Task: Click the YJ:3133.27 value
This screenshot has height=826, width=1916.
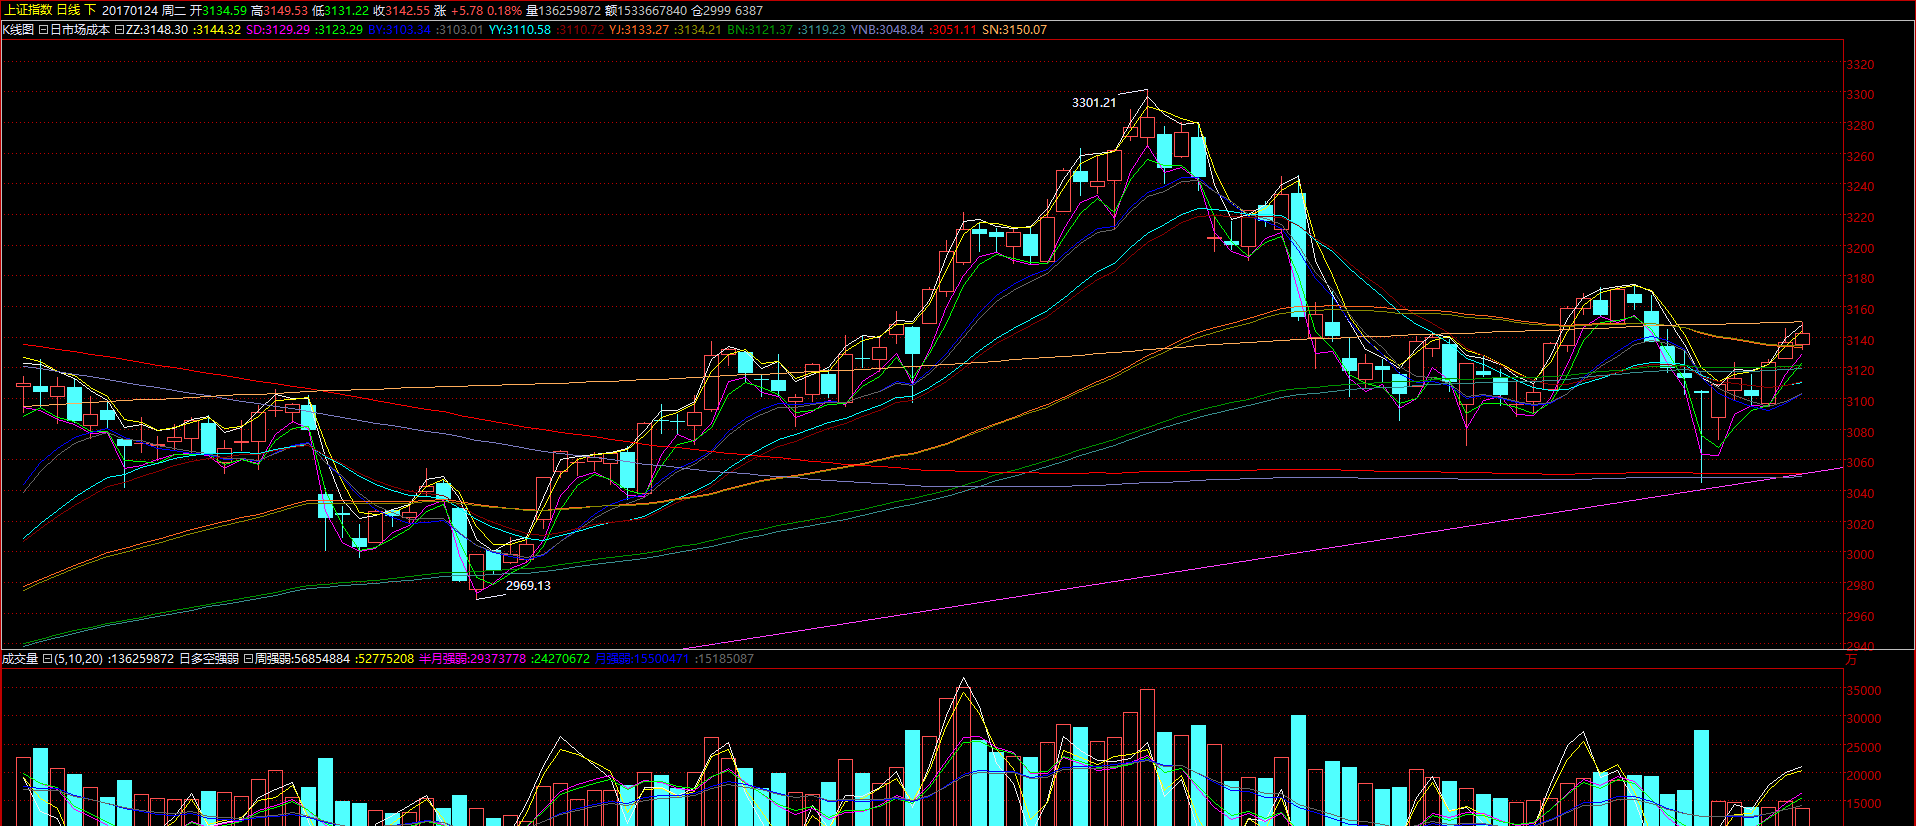Action: pos(639,30)
